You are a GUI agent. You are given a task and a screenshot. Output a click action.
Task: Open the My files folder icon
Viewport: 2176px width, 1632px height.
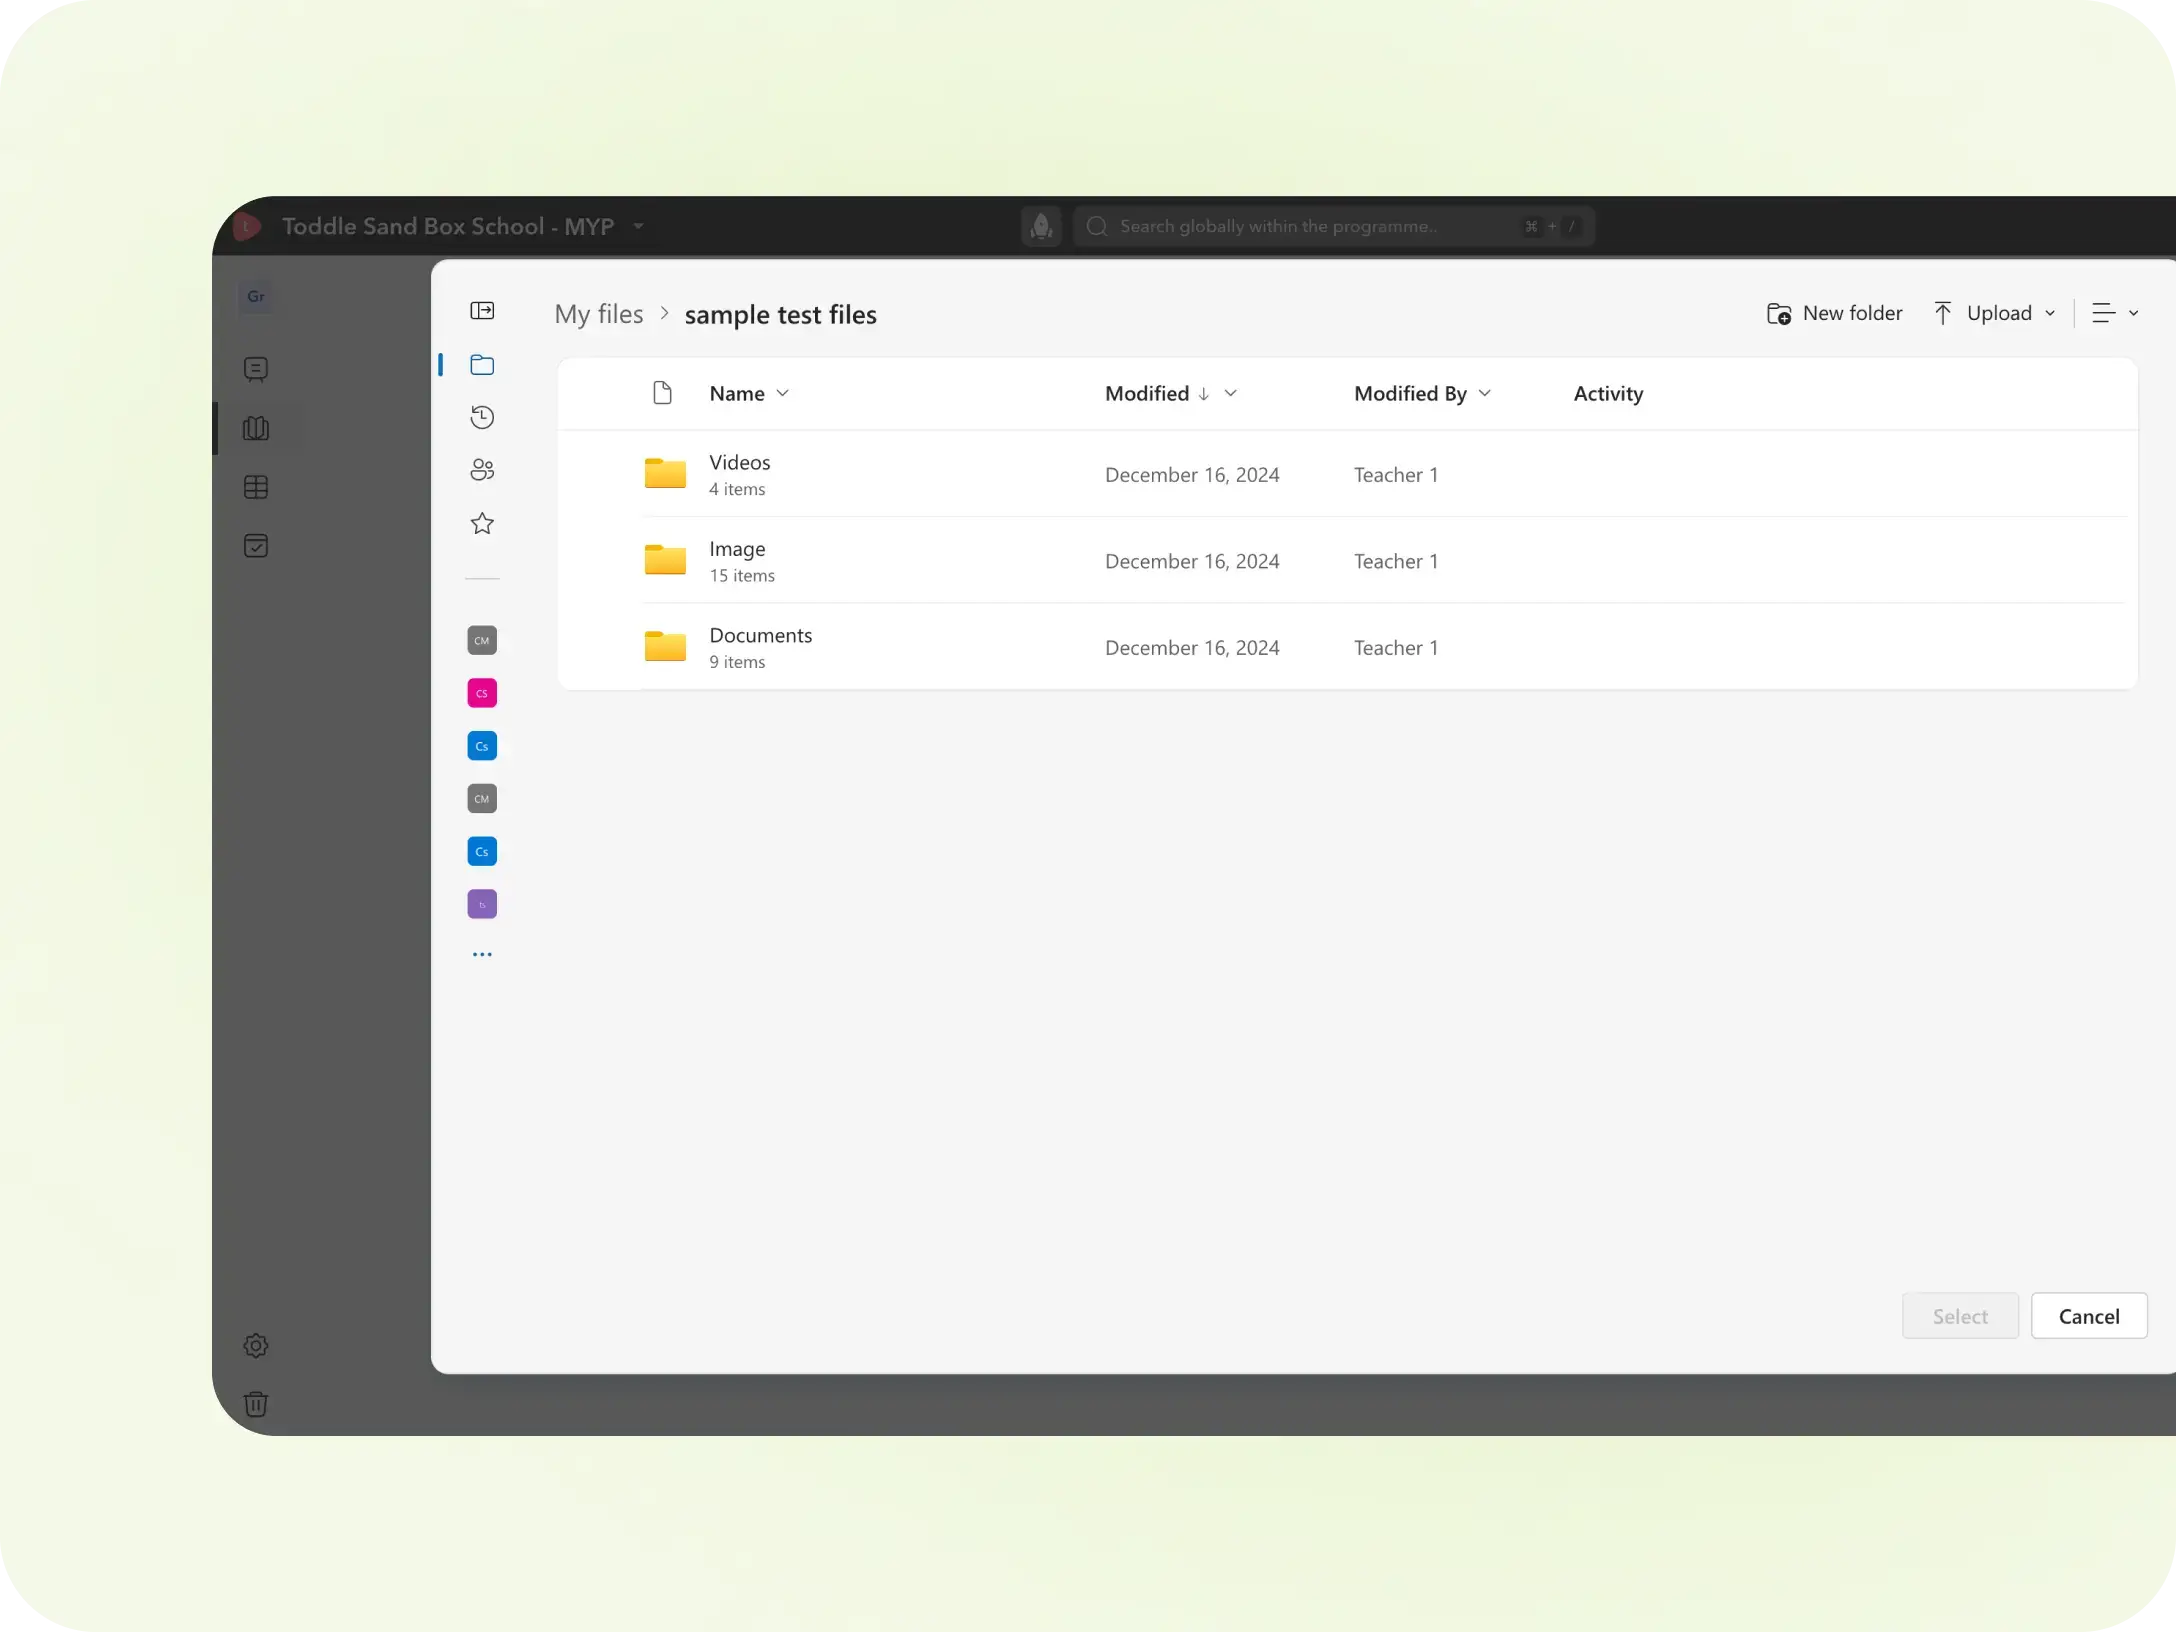tap(482, 365)
